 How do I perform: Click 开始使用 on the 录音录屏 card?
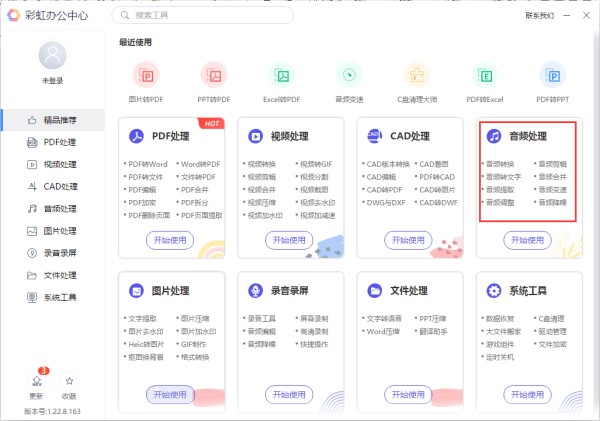289,395
